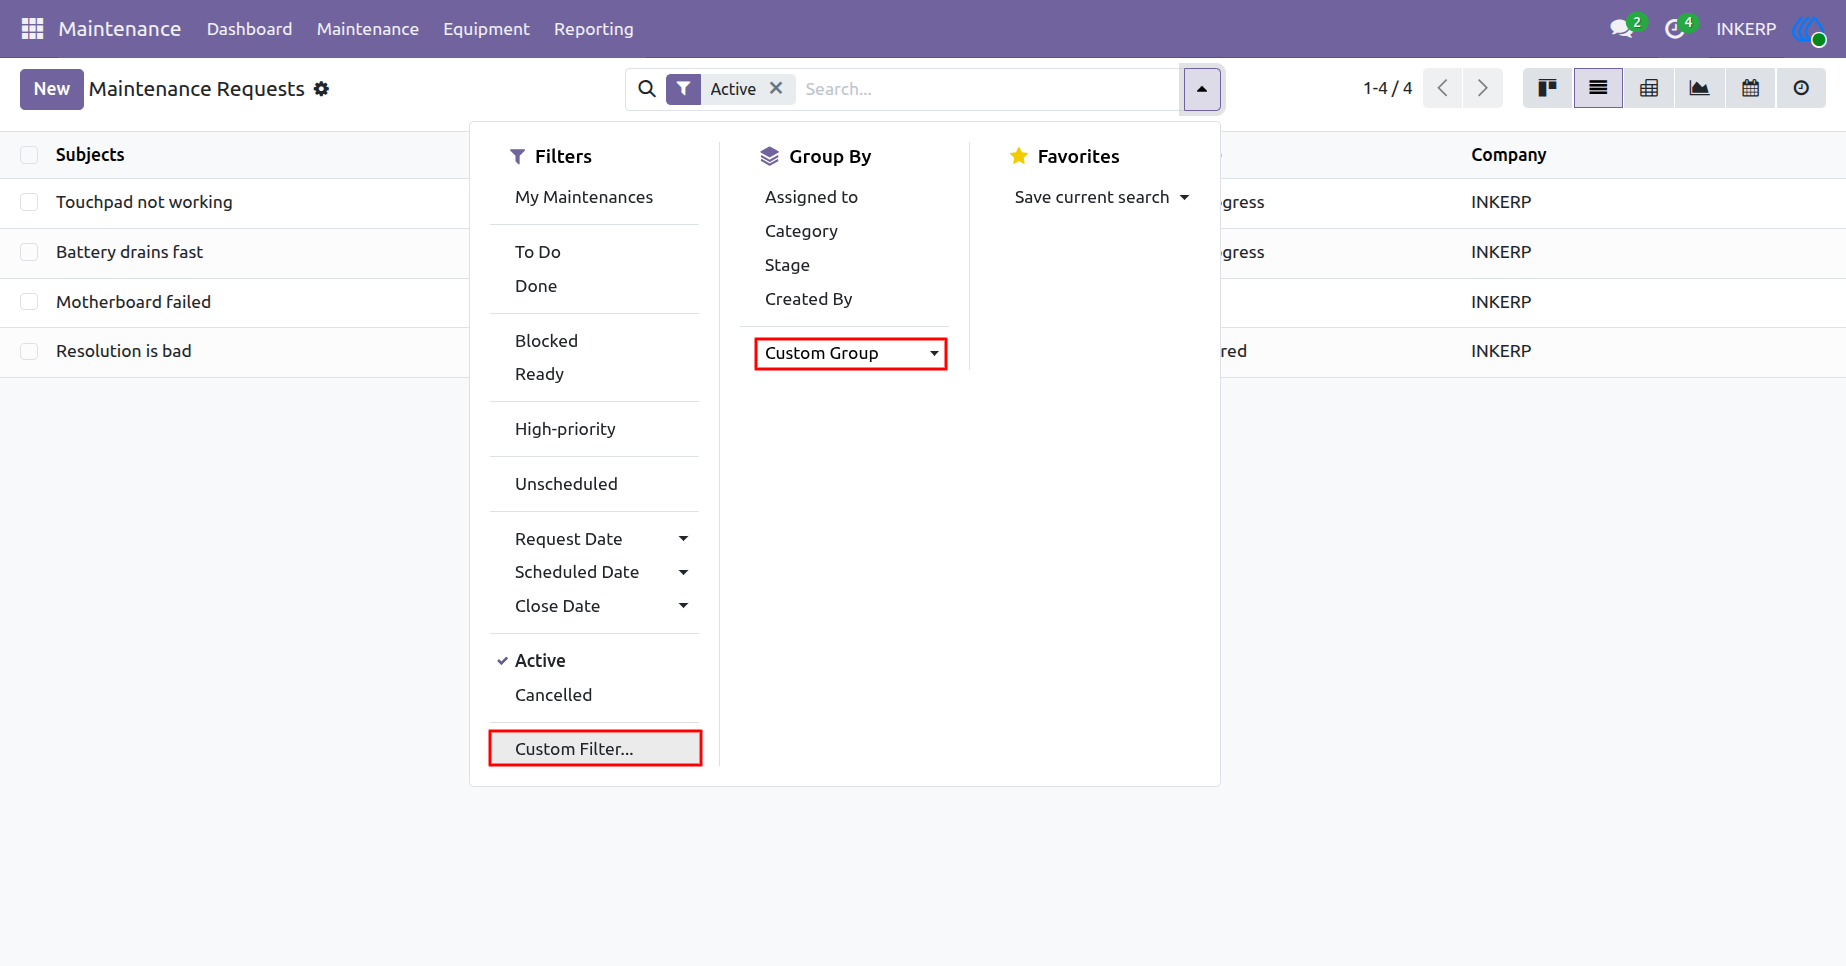Screen dimensions: 1846x966
Task: Open the conversations chat icon
Action: click(x=1621, y=29)
